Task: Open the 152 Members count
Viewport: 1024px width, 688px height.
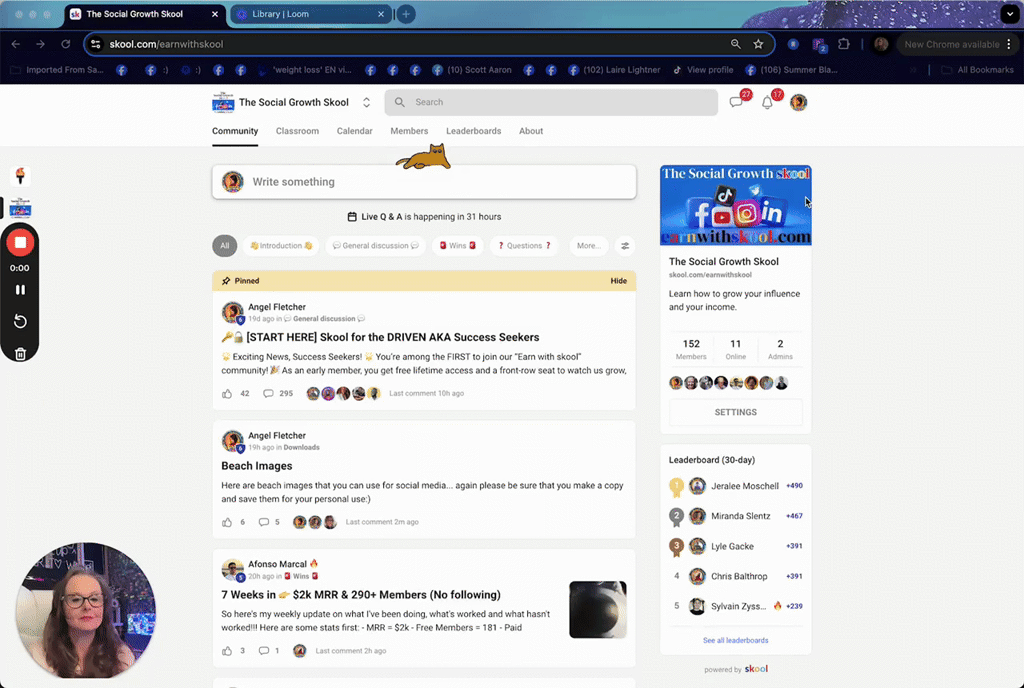Action: (691, 349)
